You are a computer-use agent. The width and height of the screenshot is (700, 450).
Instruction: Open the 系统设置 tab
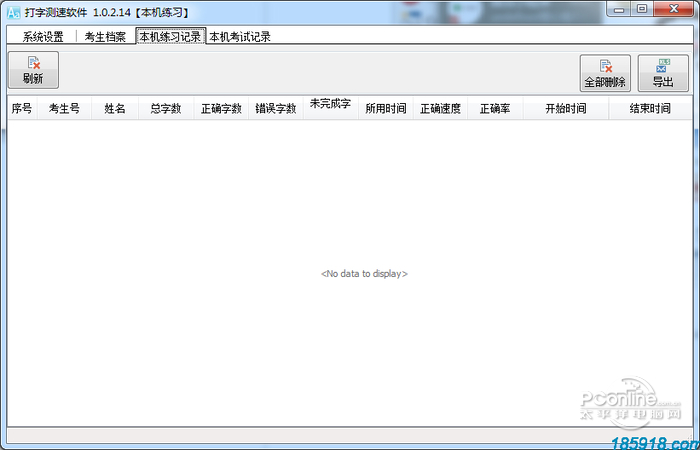pos(43,37)
